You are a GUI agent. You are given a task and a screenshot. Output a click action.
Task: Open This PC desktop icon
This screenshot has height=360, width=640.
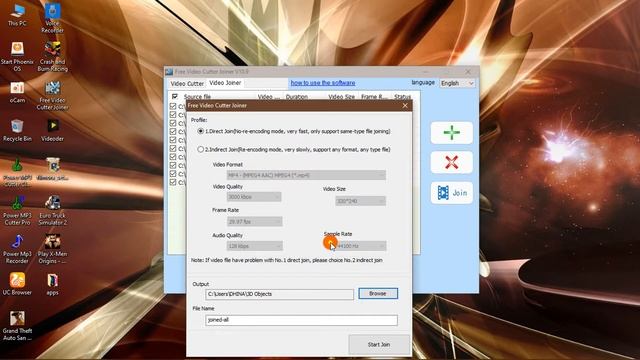click(x=17, y=15)
